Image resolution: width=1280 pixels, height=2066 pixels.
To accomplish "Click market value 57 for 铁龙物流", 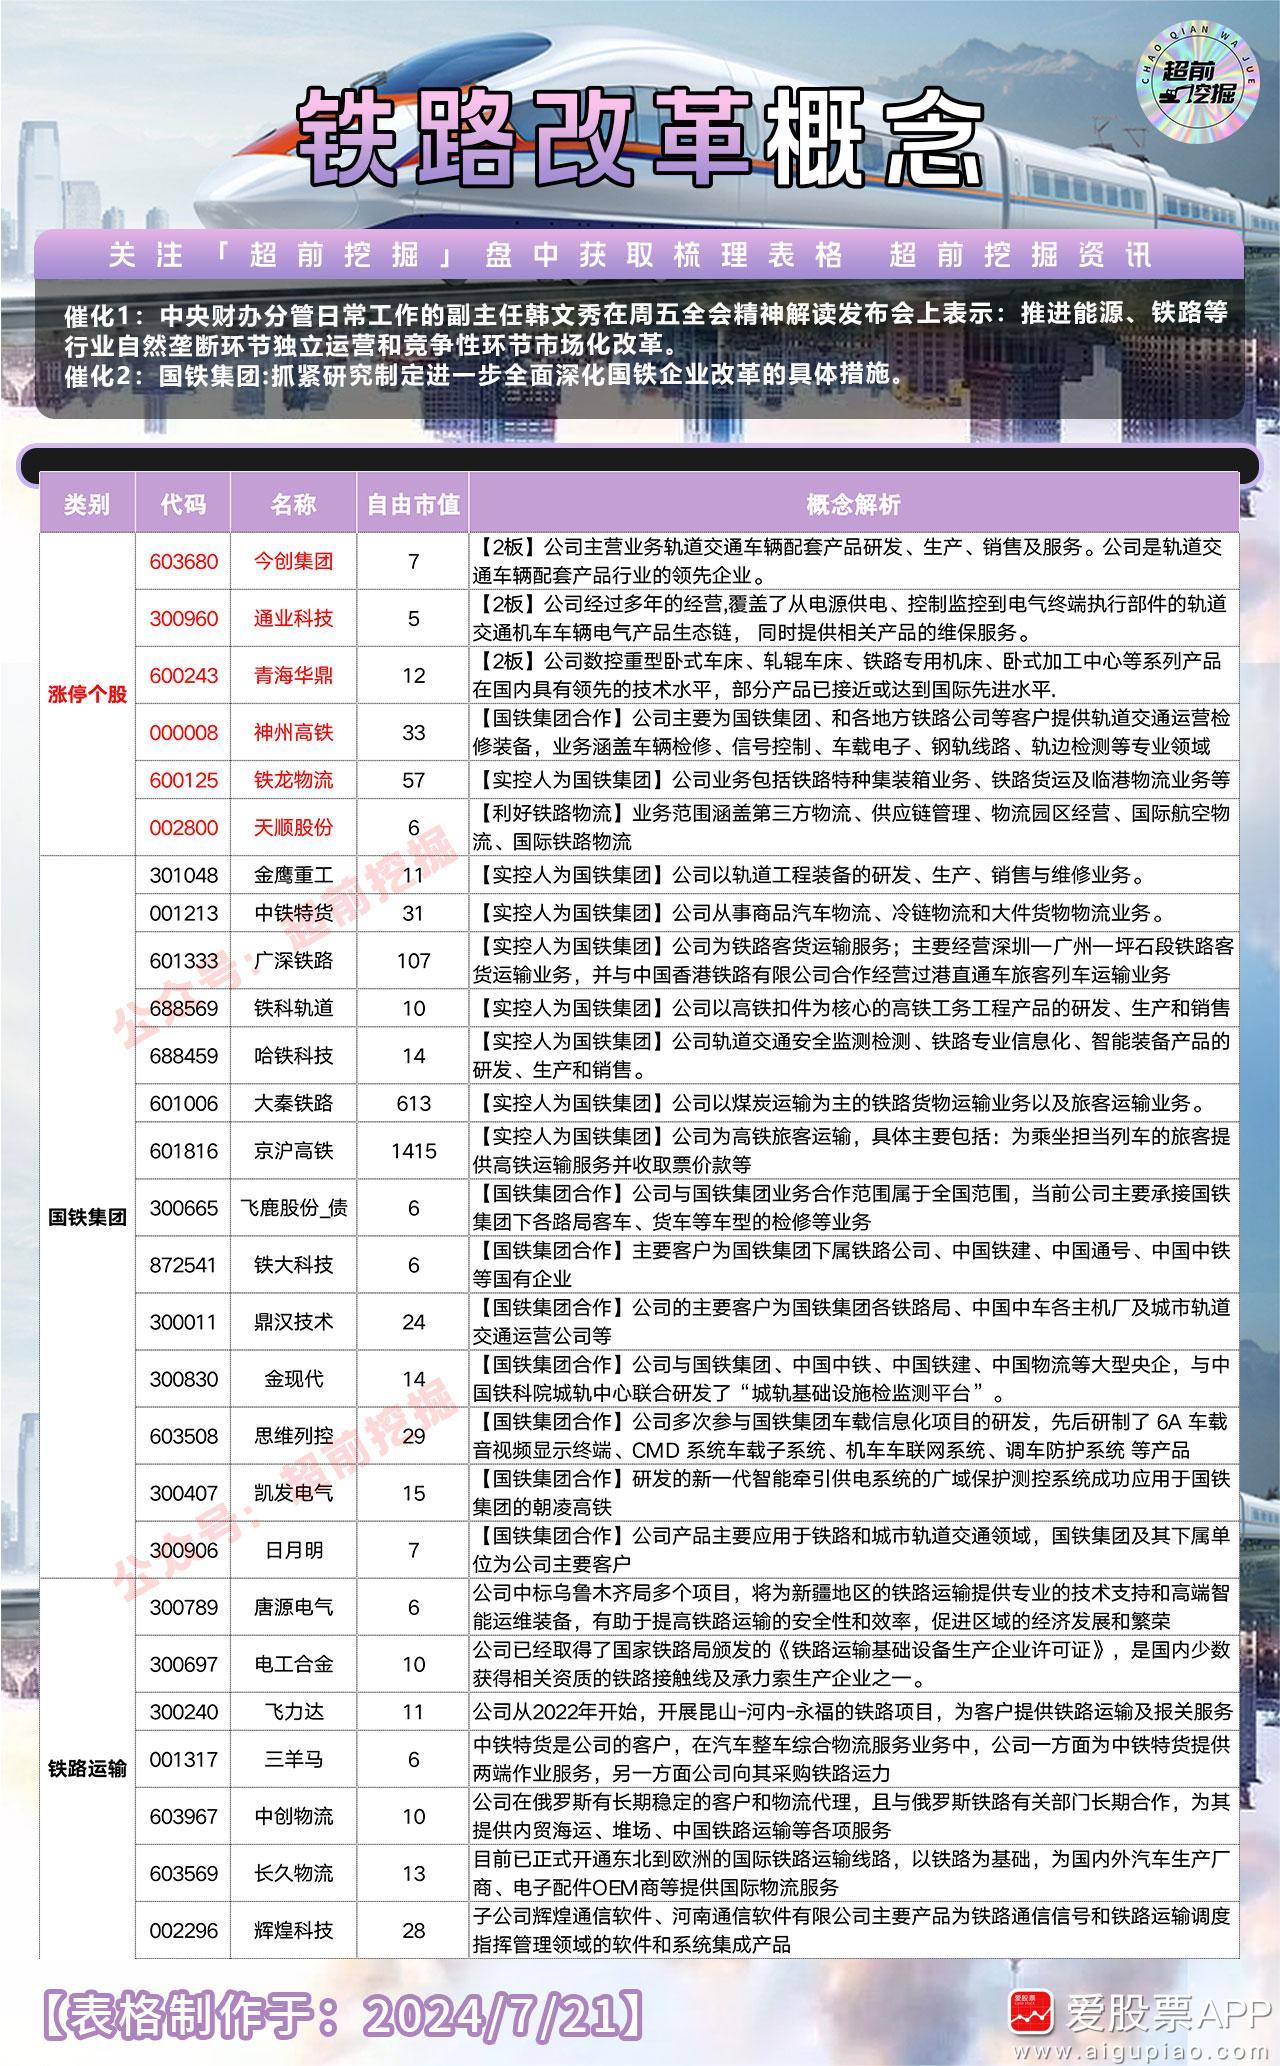I will [413, 780].
